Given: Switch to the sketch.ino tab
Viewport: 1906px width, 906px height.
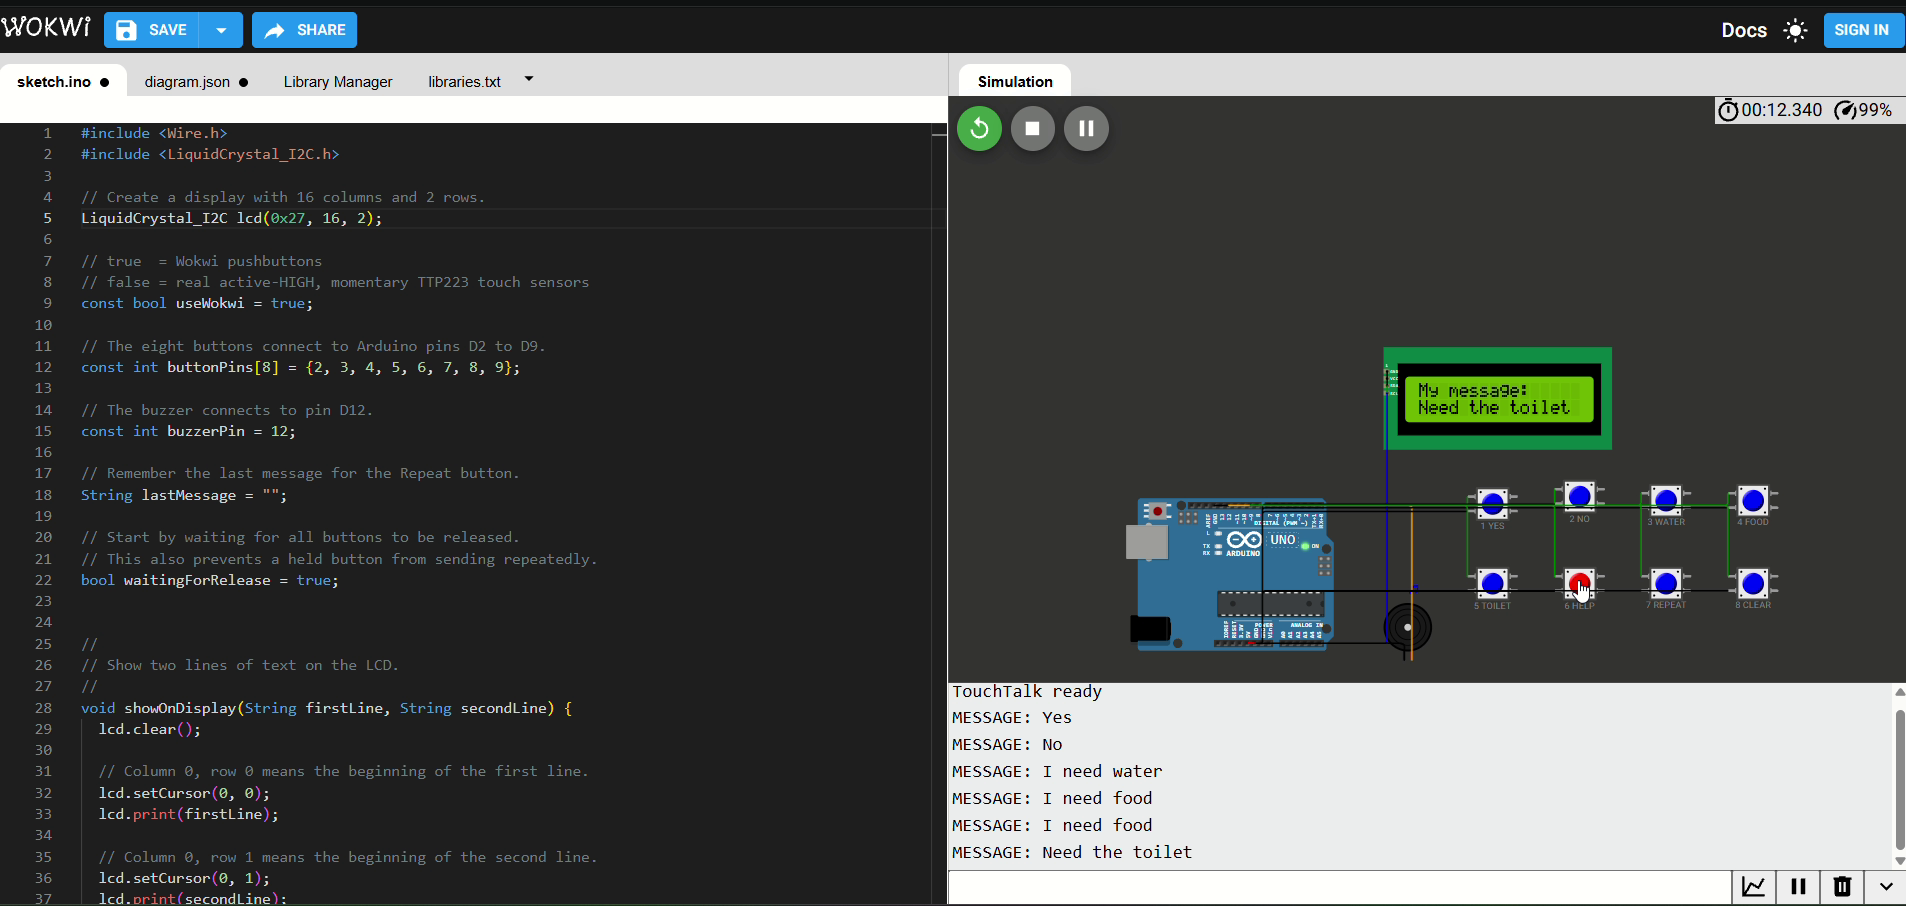Looking at the screenshot, I should point(63,82).
